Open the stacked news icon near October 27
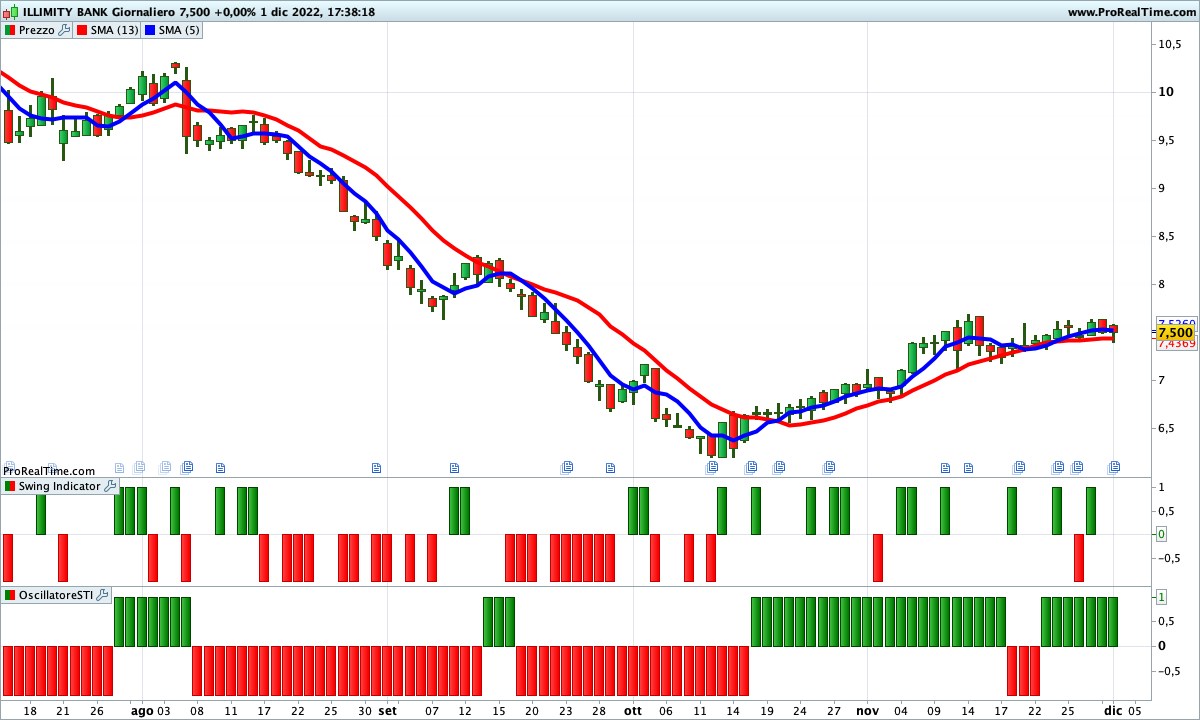Image resolution: width=1200 pixels, height=720 pixels. (x=828, y=467)
